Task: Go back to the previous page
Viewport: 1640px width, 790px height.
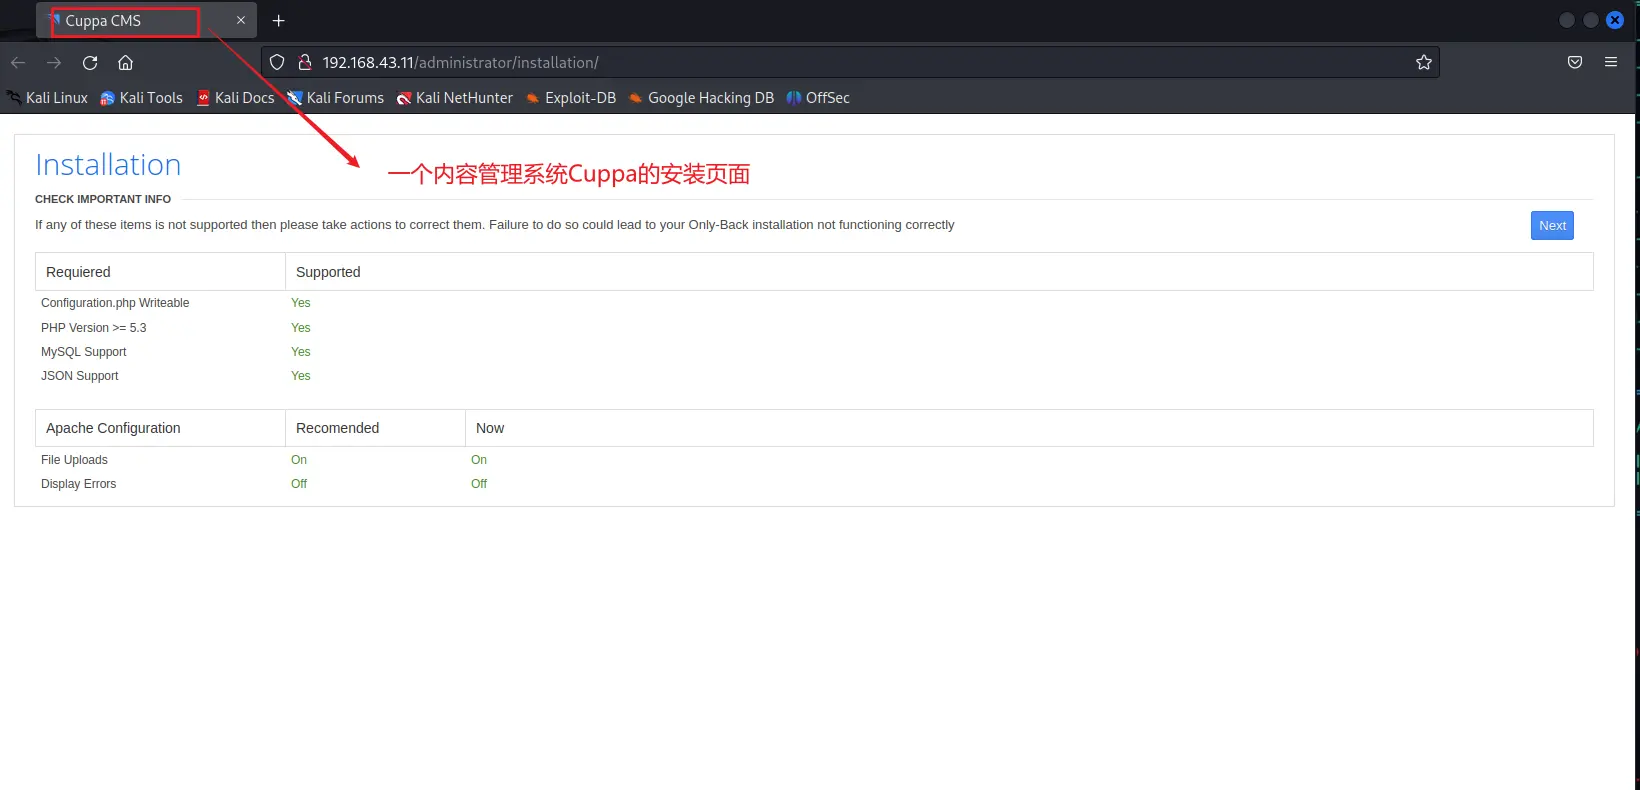Action: coord(18,63)
